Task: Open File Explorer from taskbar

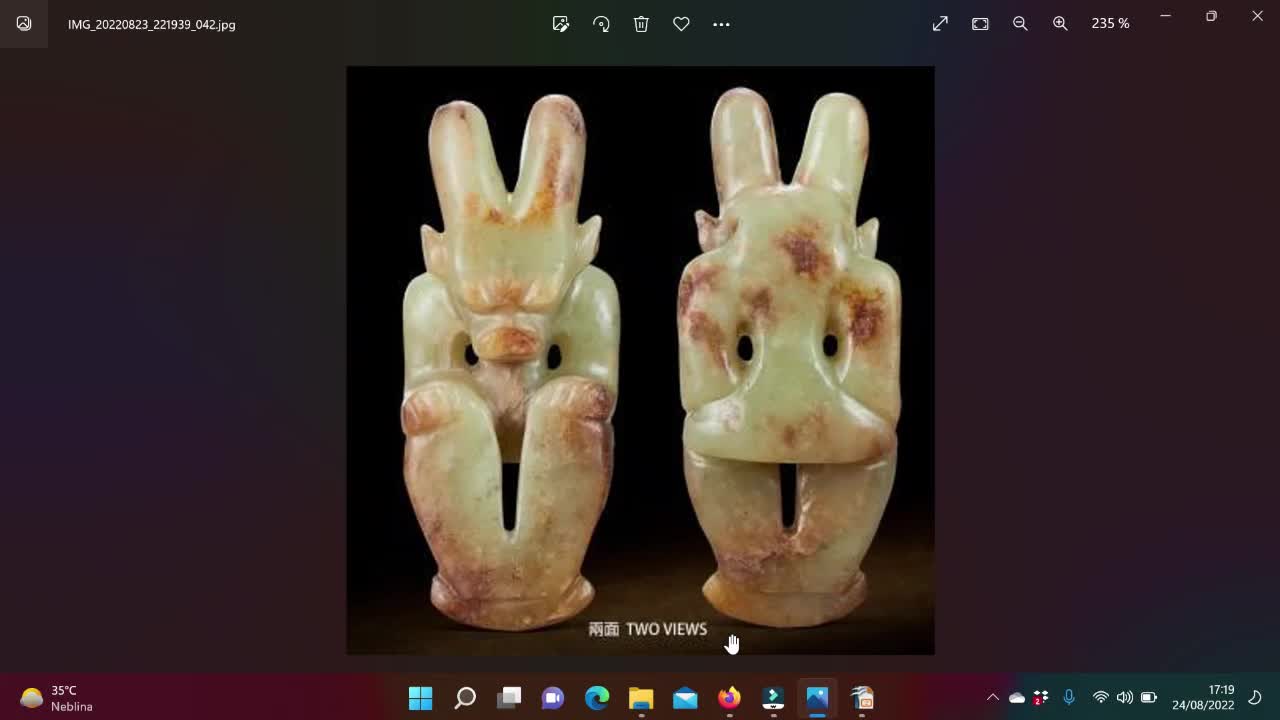Action: click(x=641, y=697)
